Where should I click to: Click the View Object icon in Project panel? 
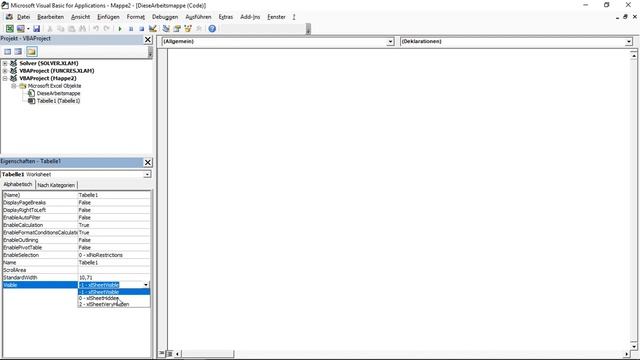coord(18,51)
